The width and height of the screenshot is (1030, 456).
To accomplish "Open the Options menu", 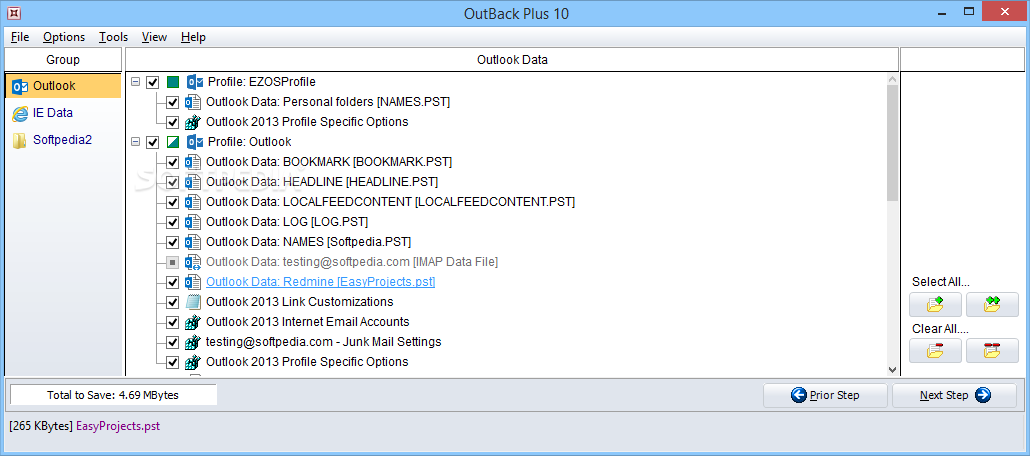I will (x=64, y=37).
